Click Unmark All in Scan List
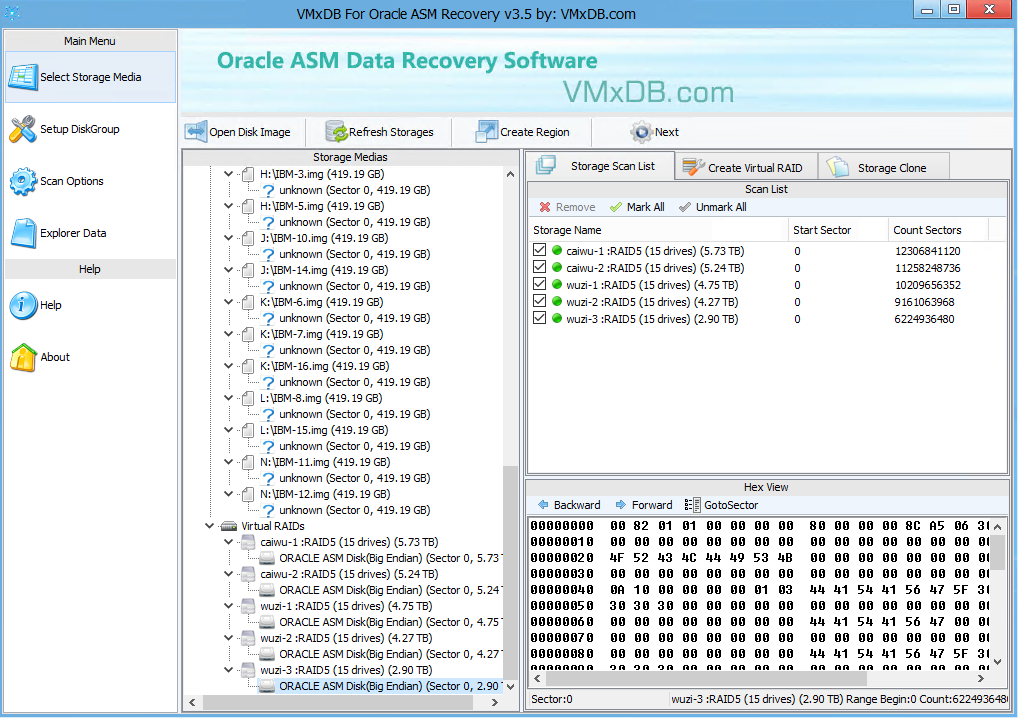 click(x=712, y=207)
